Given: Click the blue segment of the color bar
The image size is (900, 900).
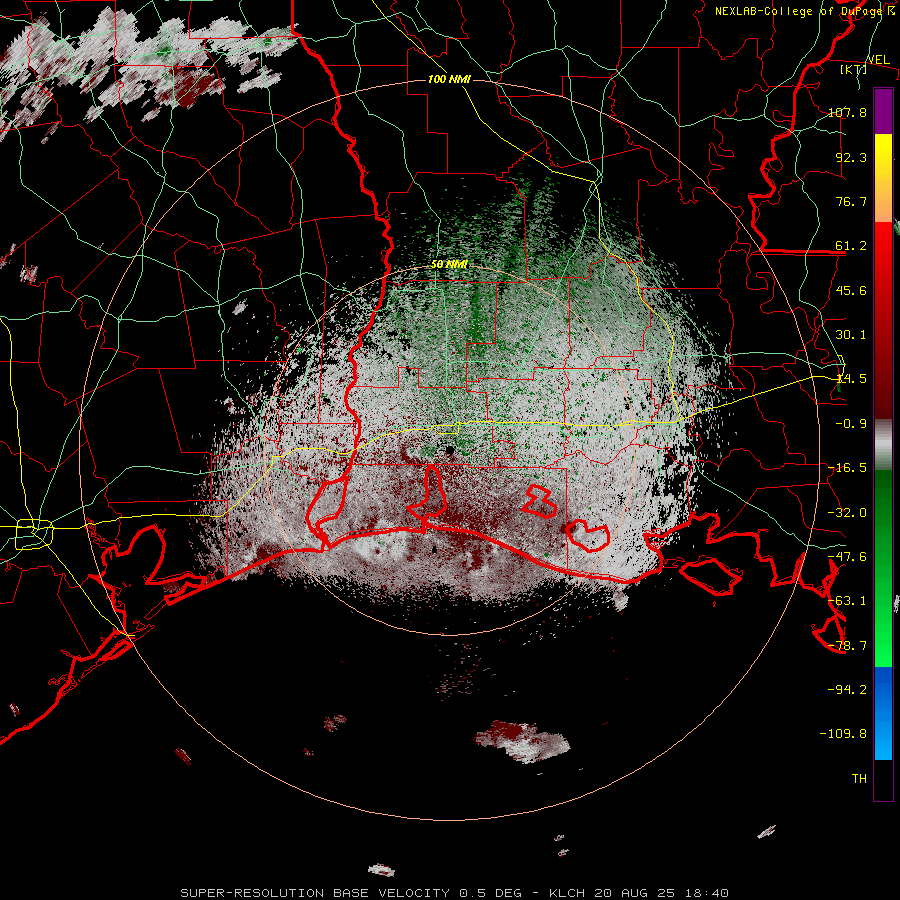Looking at the screenshot, I should click(883, 713).
